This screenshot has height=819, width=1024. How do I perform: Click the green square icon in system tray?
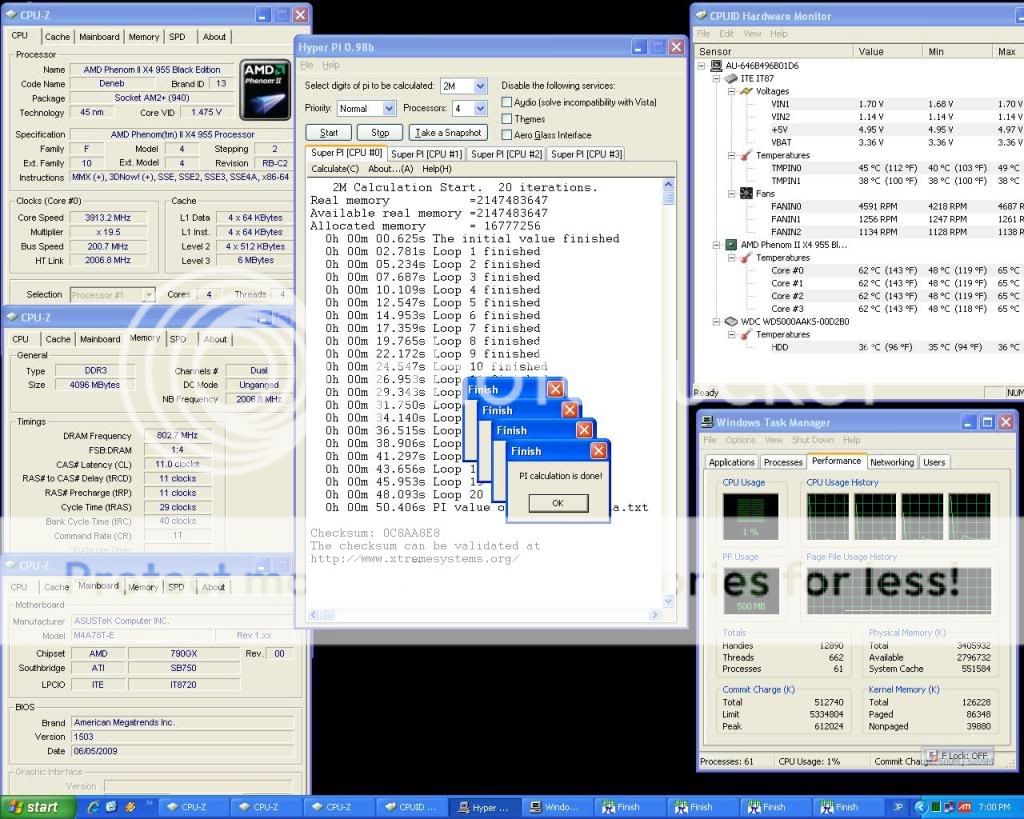pyautogui.click(x=936, y=807)
